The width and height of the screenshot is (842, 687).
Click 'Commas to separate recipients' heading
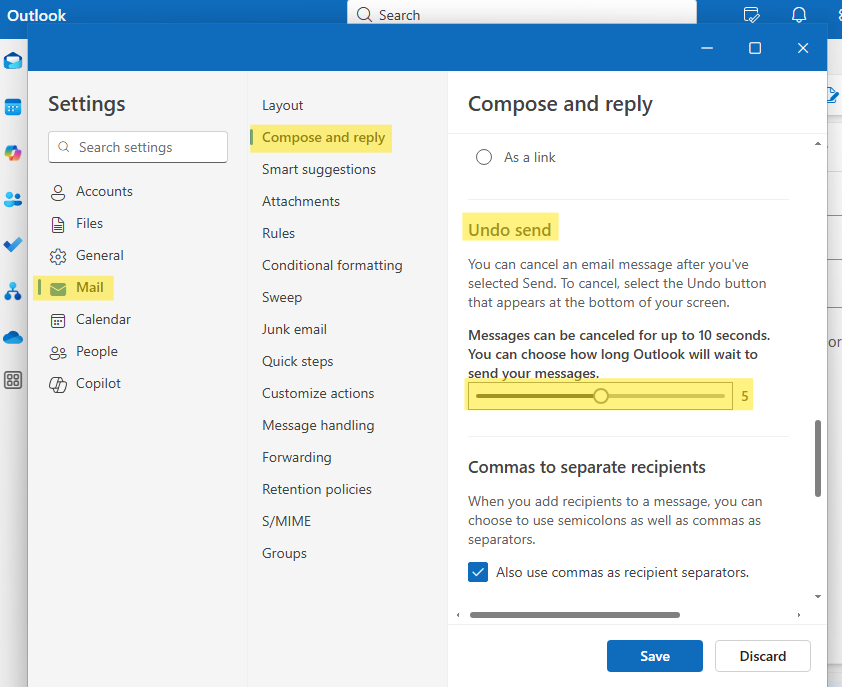tap(586, 467)
